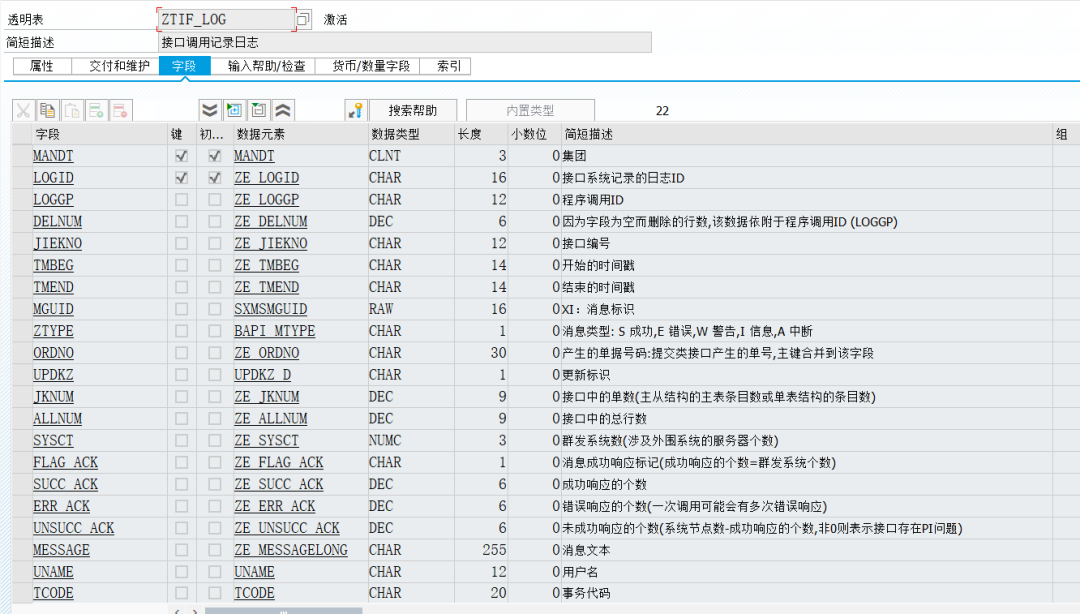1080x614 pixels.
Task: Click the 数据类型 column header
Action: 395,134
